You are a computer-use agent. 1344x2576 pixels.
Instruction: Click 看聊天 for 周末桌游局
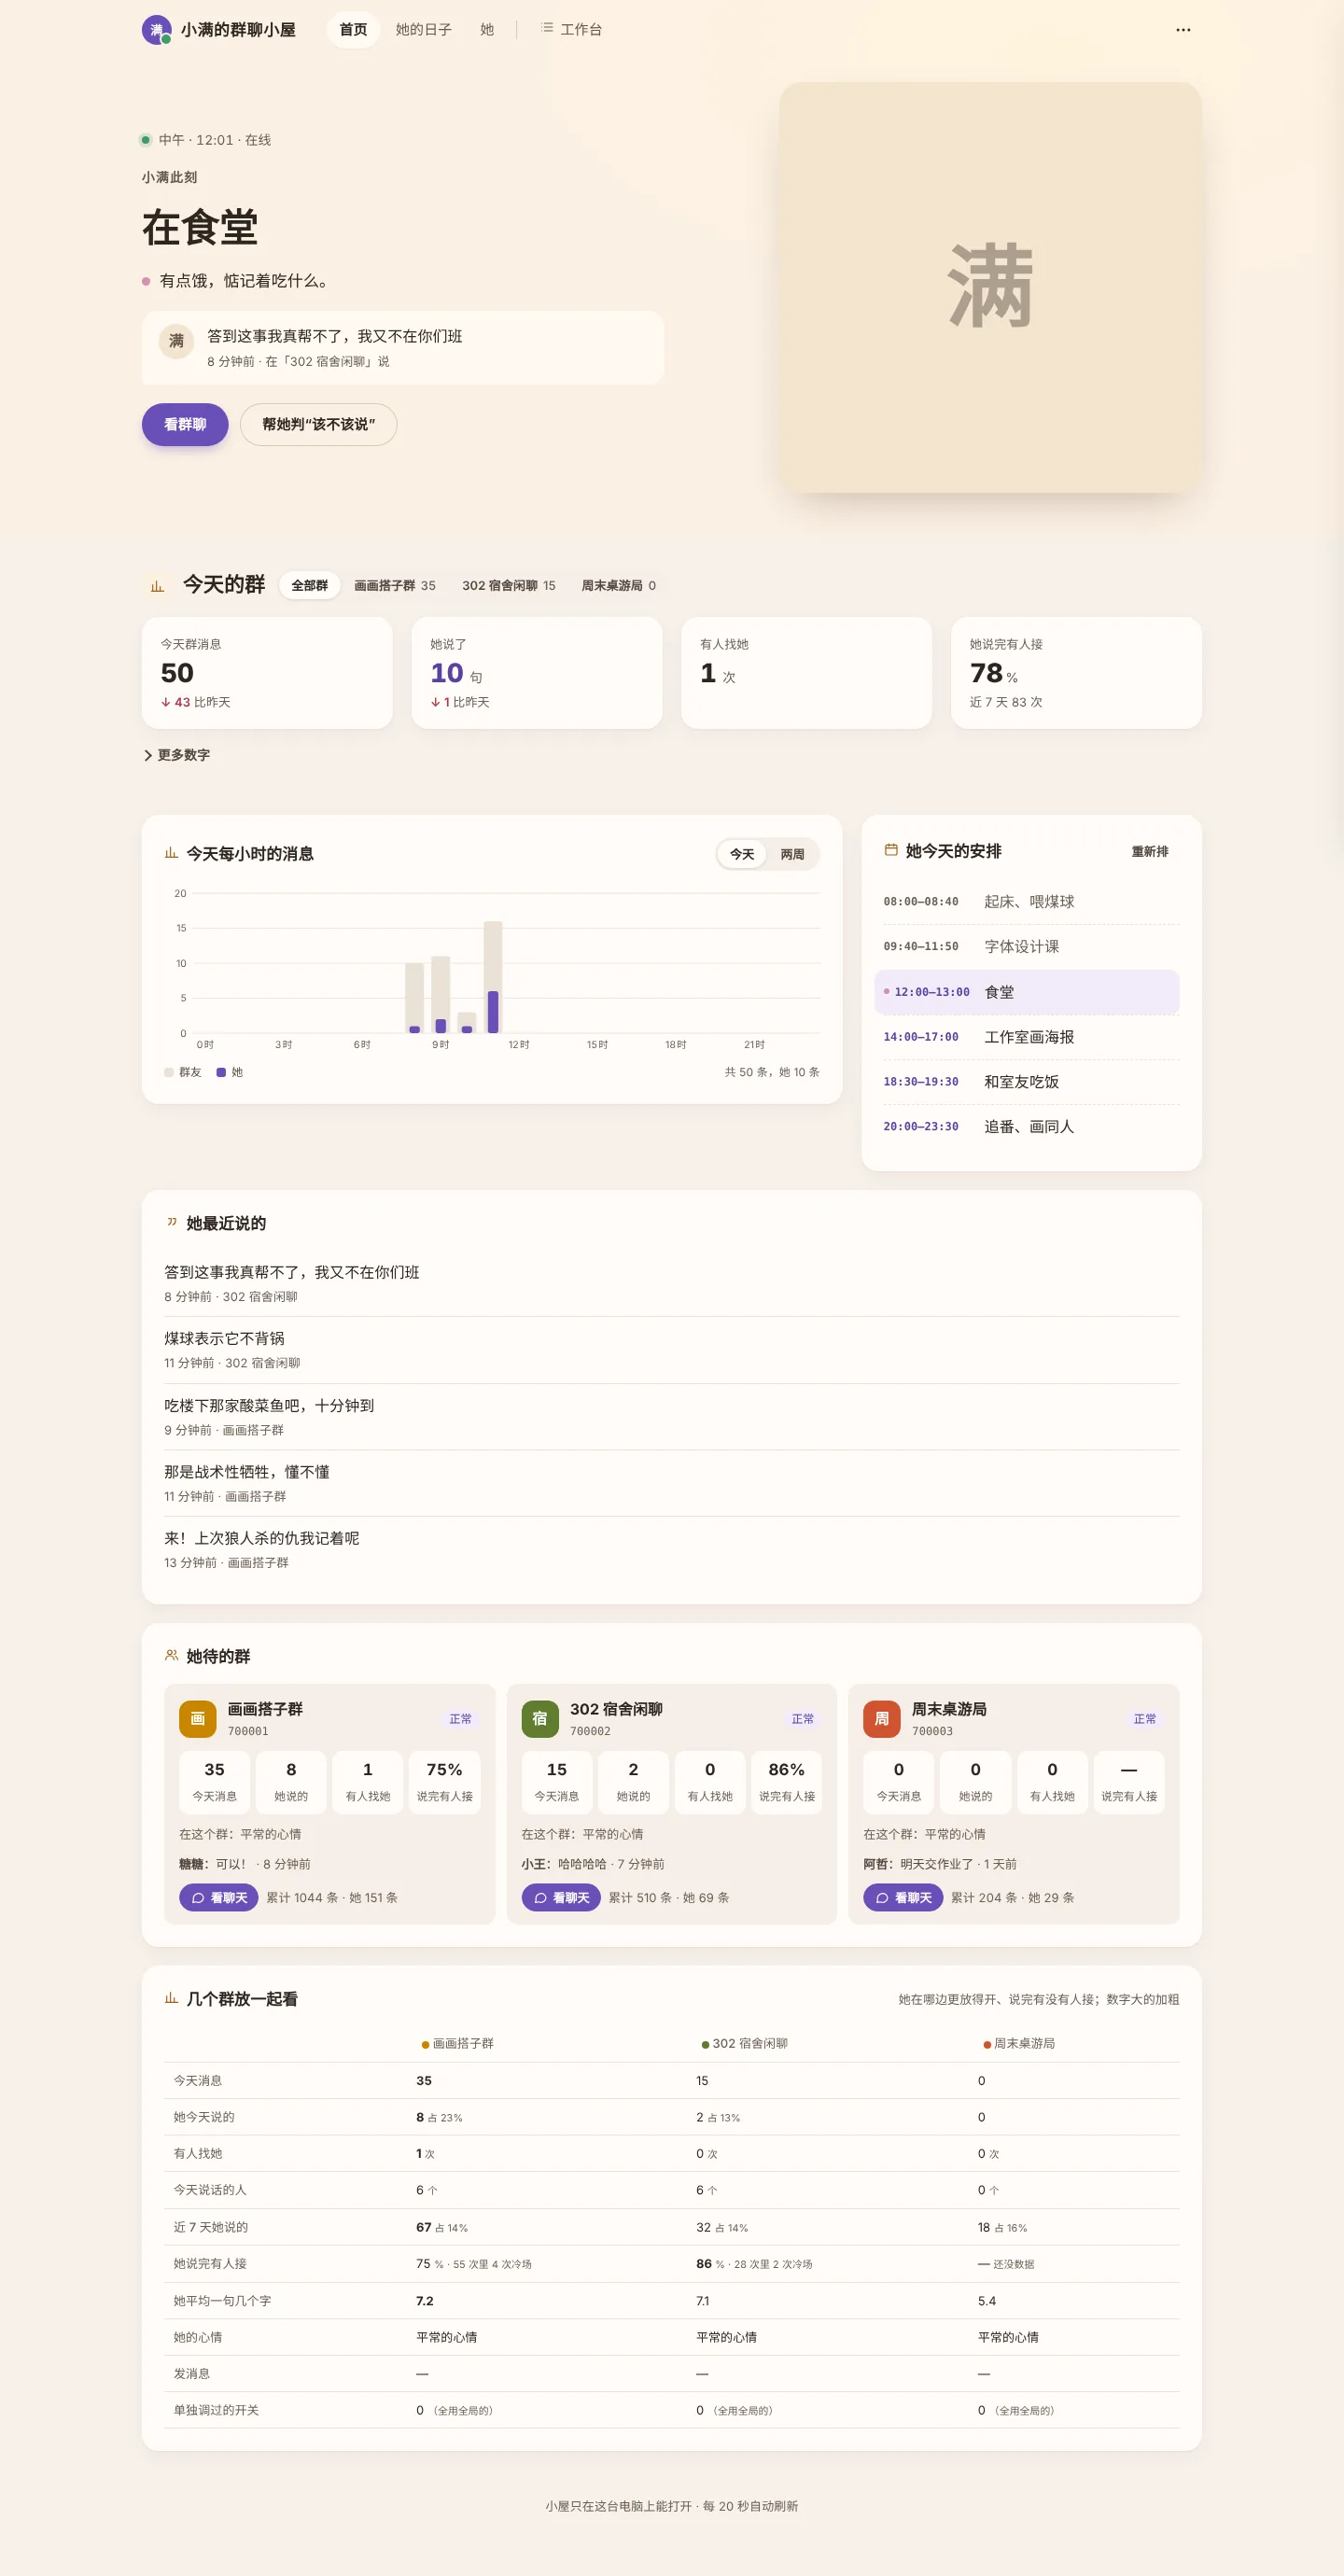903,1897
